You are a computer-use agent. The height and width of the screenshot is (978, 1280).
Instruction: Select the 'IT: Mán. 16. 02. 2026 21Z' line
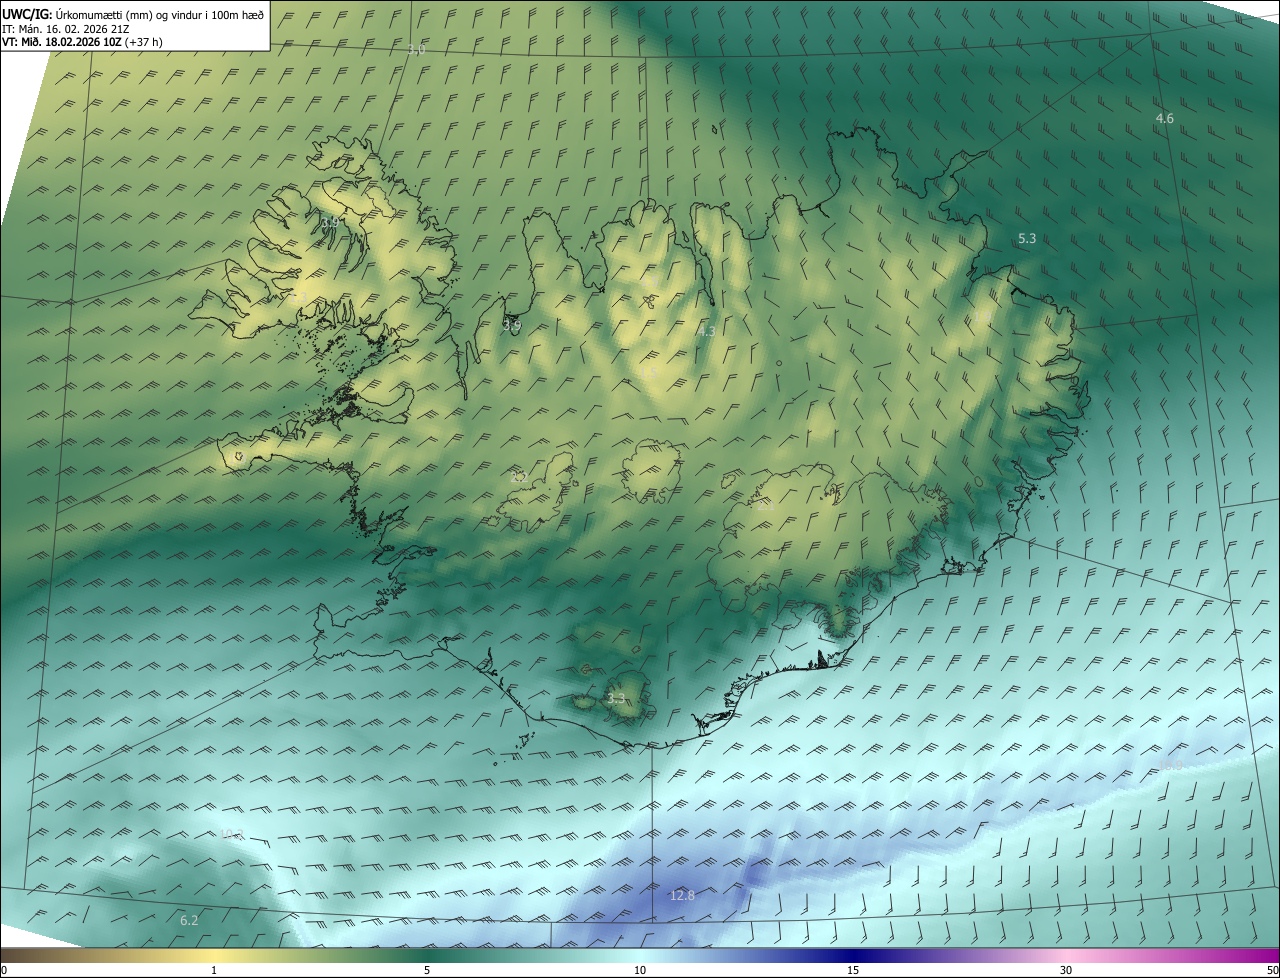(67, 29)
